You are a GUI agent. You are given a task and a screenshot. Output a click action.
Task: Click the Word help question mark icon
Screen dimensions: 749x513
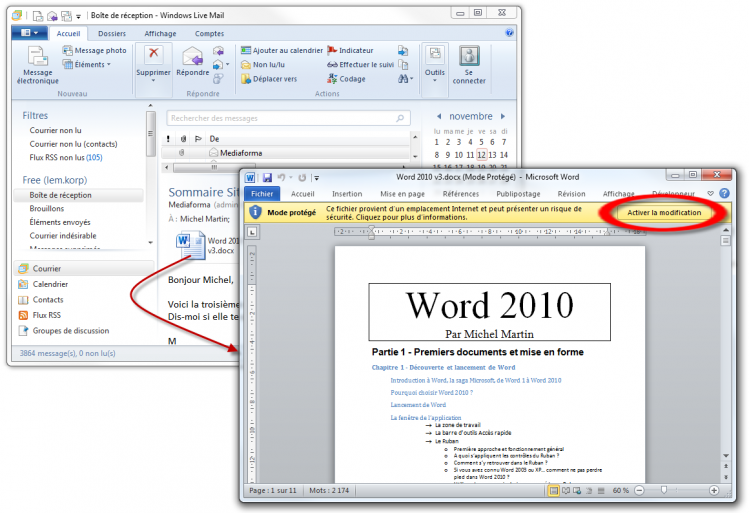tap(724, 193)
